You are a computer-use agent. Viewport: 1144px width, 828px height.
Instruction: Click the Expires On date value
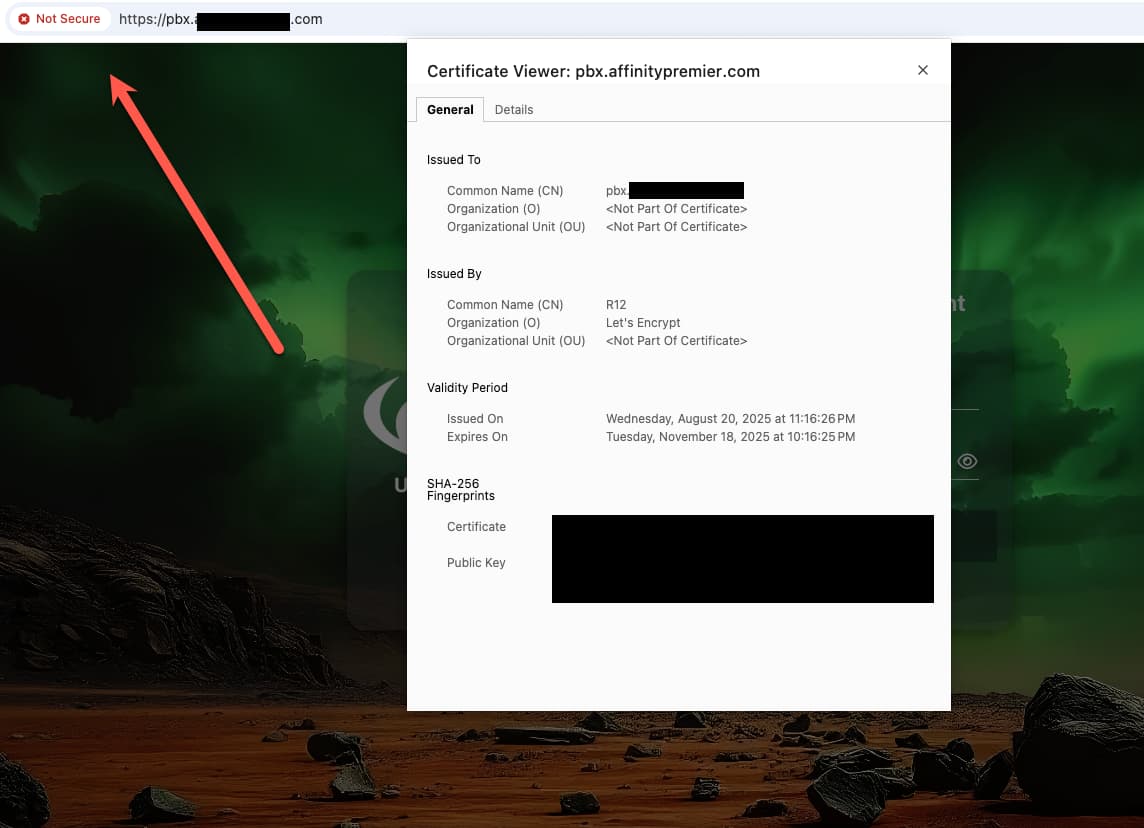tap(730, 437)
